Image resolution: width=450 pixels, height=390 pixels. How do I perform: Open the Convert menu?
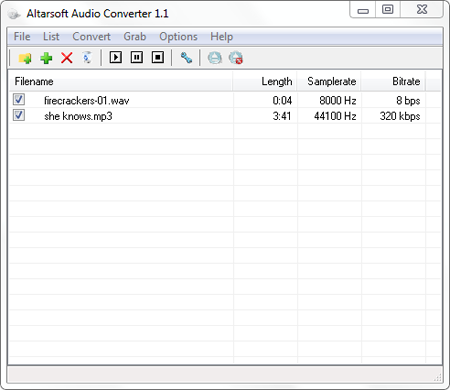91,36
